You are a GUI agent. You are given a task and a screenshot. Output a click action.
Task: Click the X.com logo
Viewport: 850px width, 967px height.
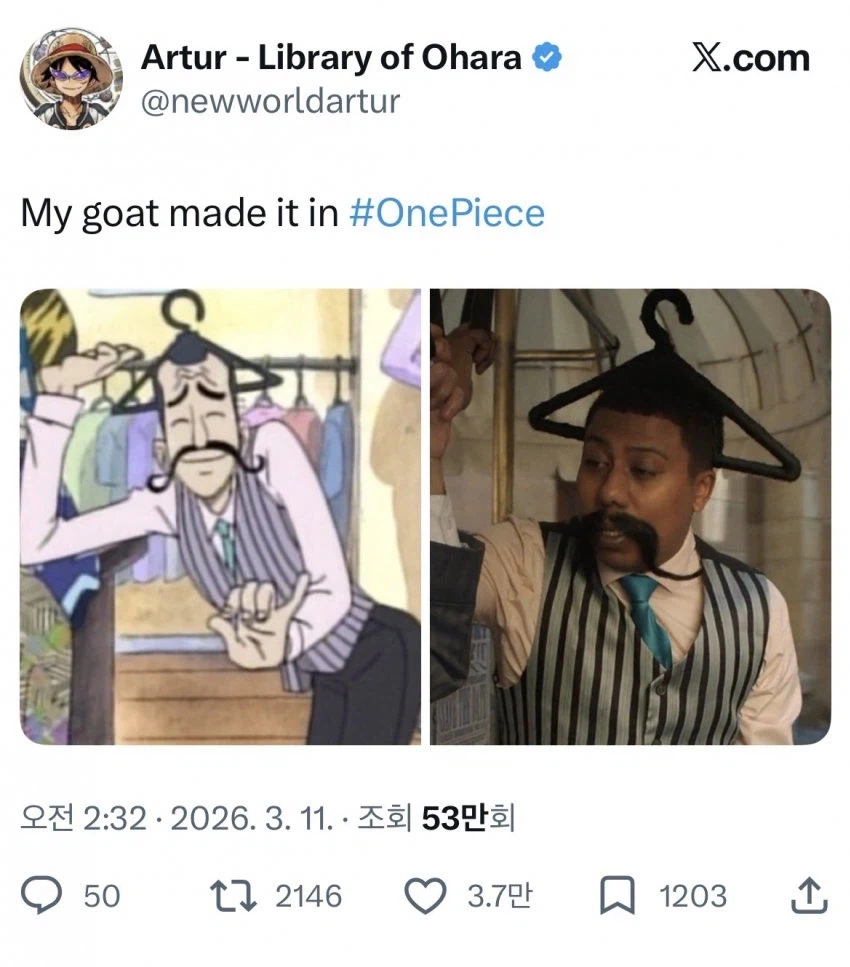click(x=750, y=58)
